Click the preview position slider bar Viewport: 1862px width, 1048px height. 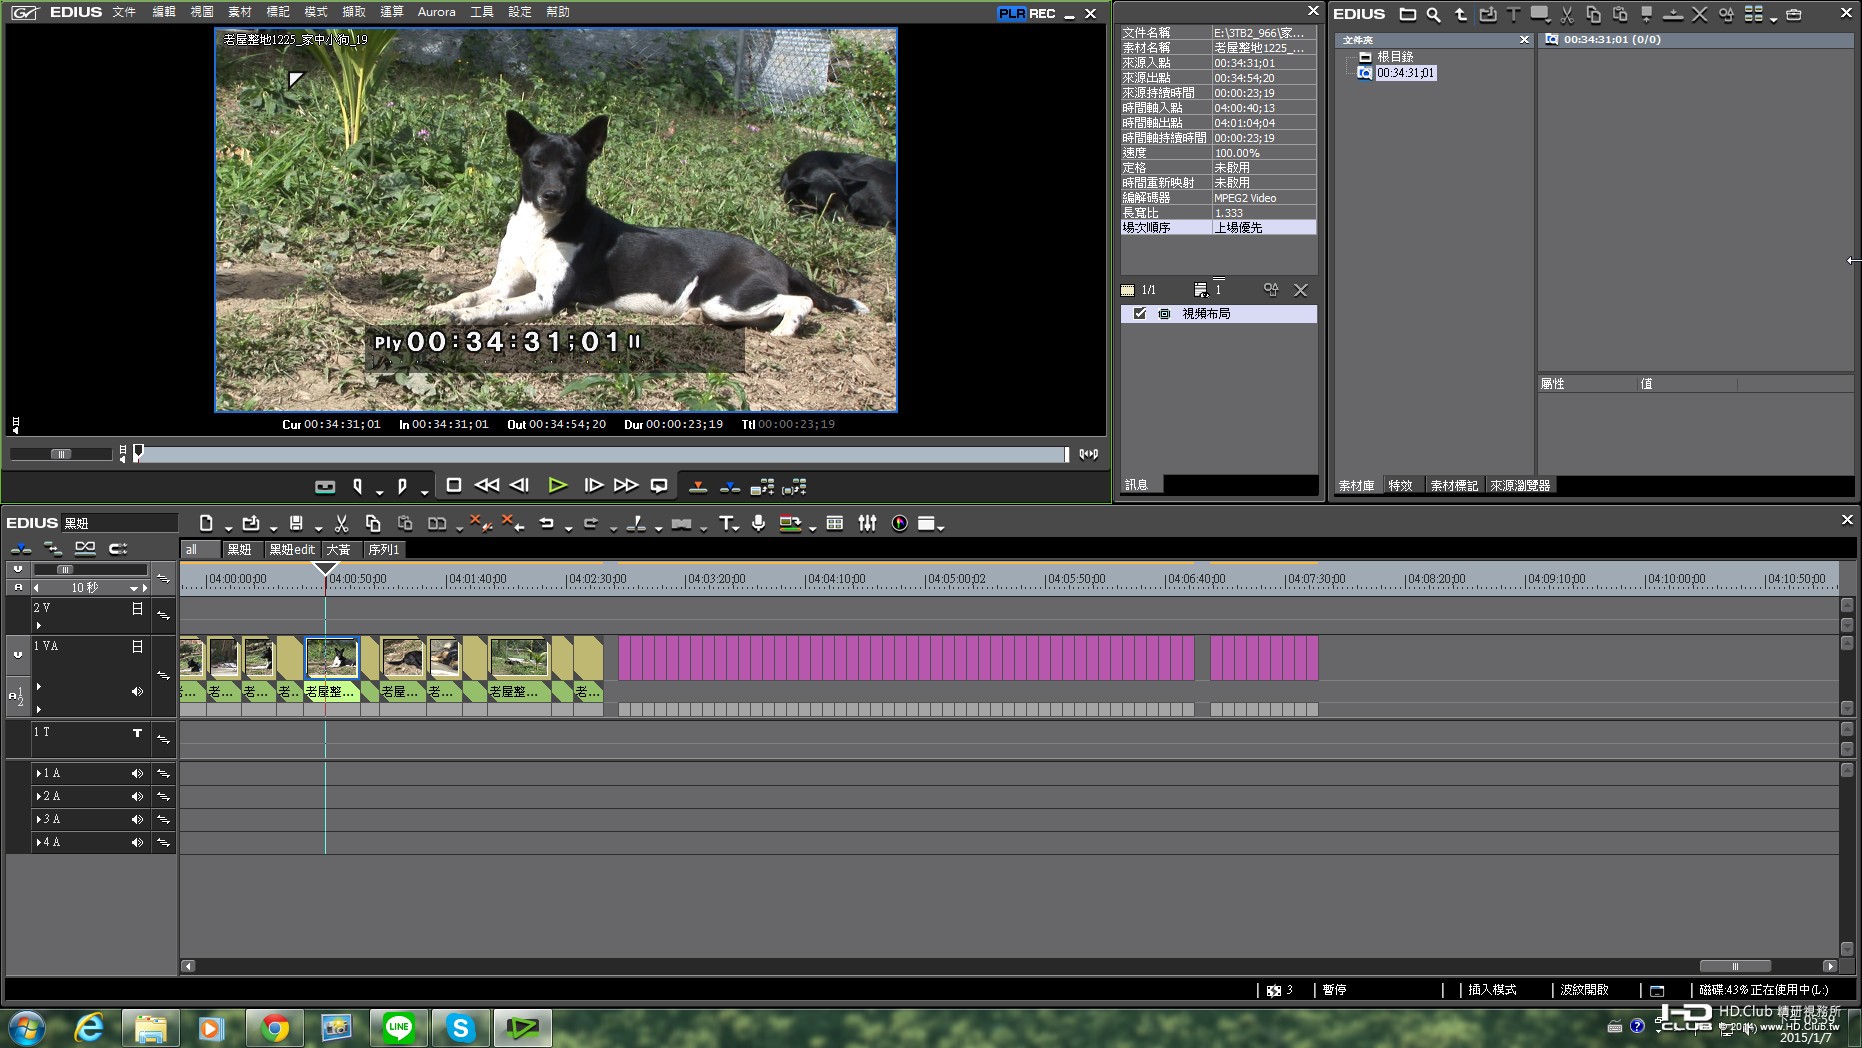[600, 454]
